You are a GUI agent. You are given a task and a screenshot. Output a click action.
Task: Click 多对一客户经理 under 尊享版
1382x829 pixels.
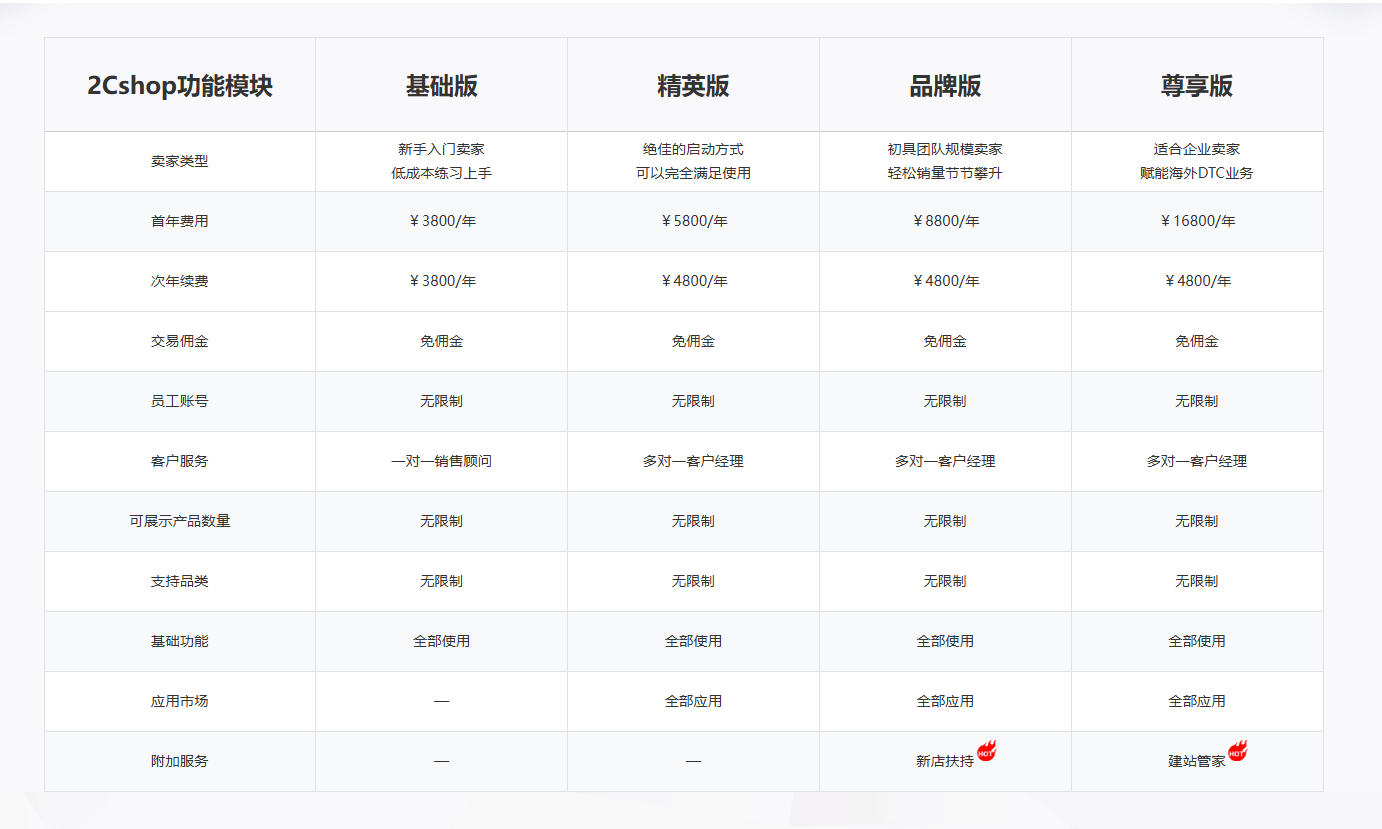1197,461
